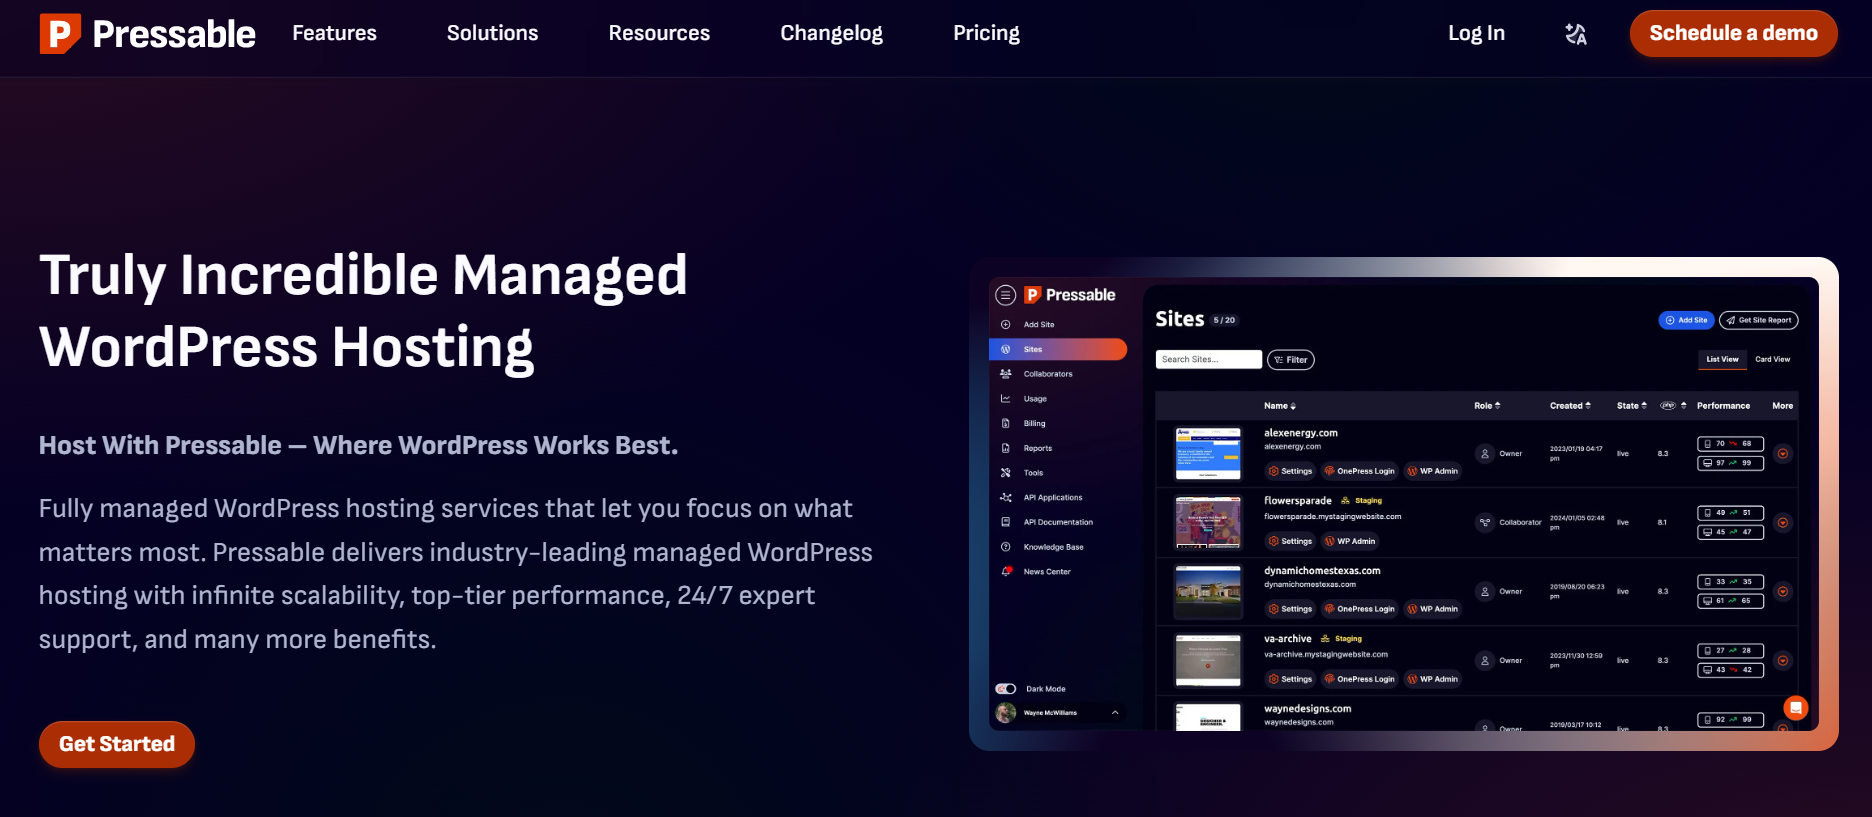Click the Schedule a demo button
Screen dimensions: 1872x817
tap(1733, 33)
